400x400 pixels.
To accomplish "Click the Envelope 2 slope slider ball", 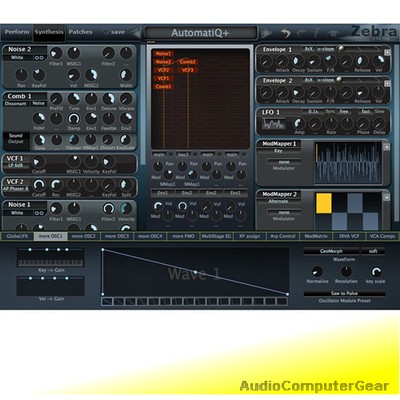I will coord(339,80).
